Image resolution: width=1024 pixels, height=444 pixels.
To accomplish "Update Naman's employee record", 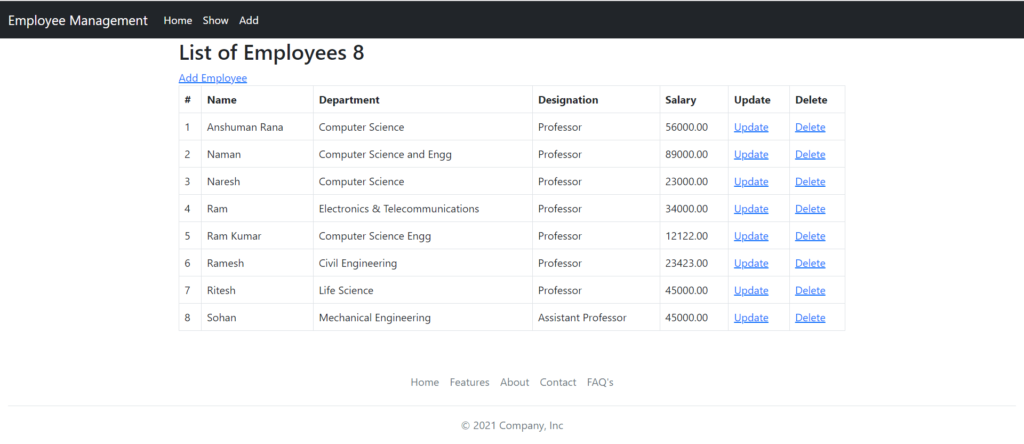I will click(x=751, y=155).
